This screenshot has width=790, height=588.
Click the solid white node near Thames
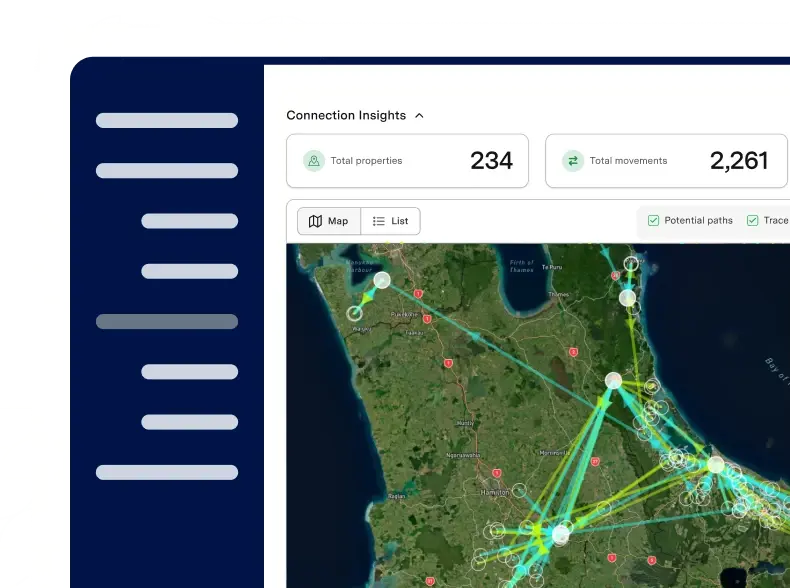pos(627,298)
